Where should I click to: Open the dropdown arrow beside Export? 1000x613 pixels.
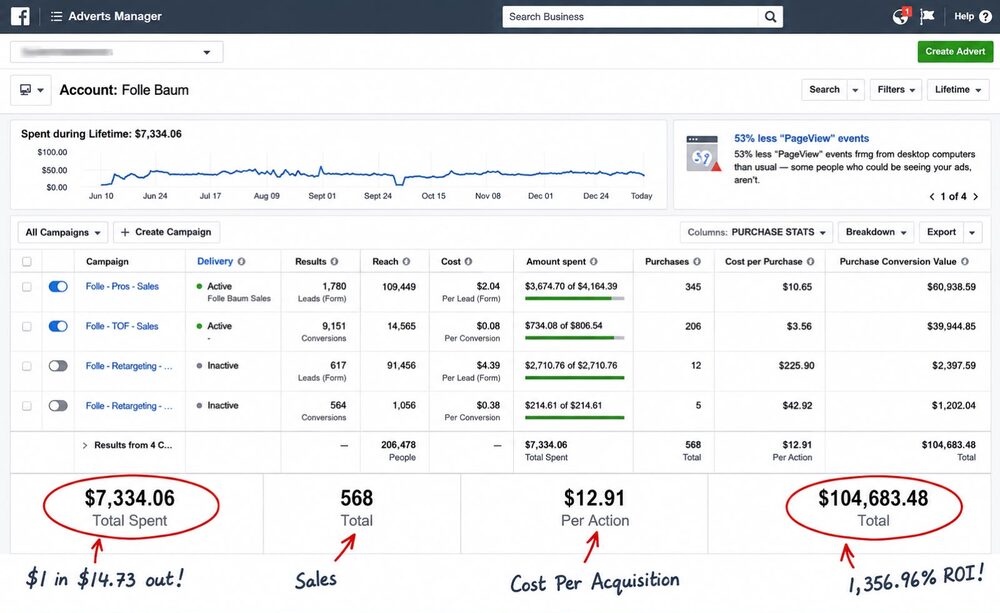973,232
